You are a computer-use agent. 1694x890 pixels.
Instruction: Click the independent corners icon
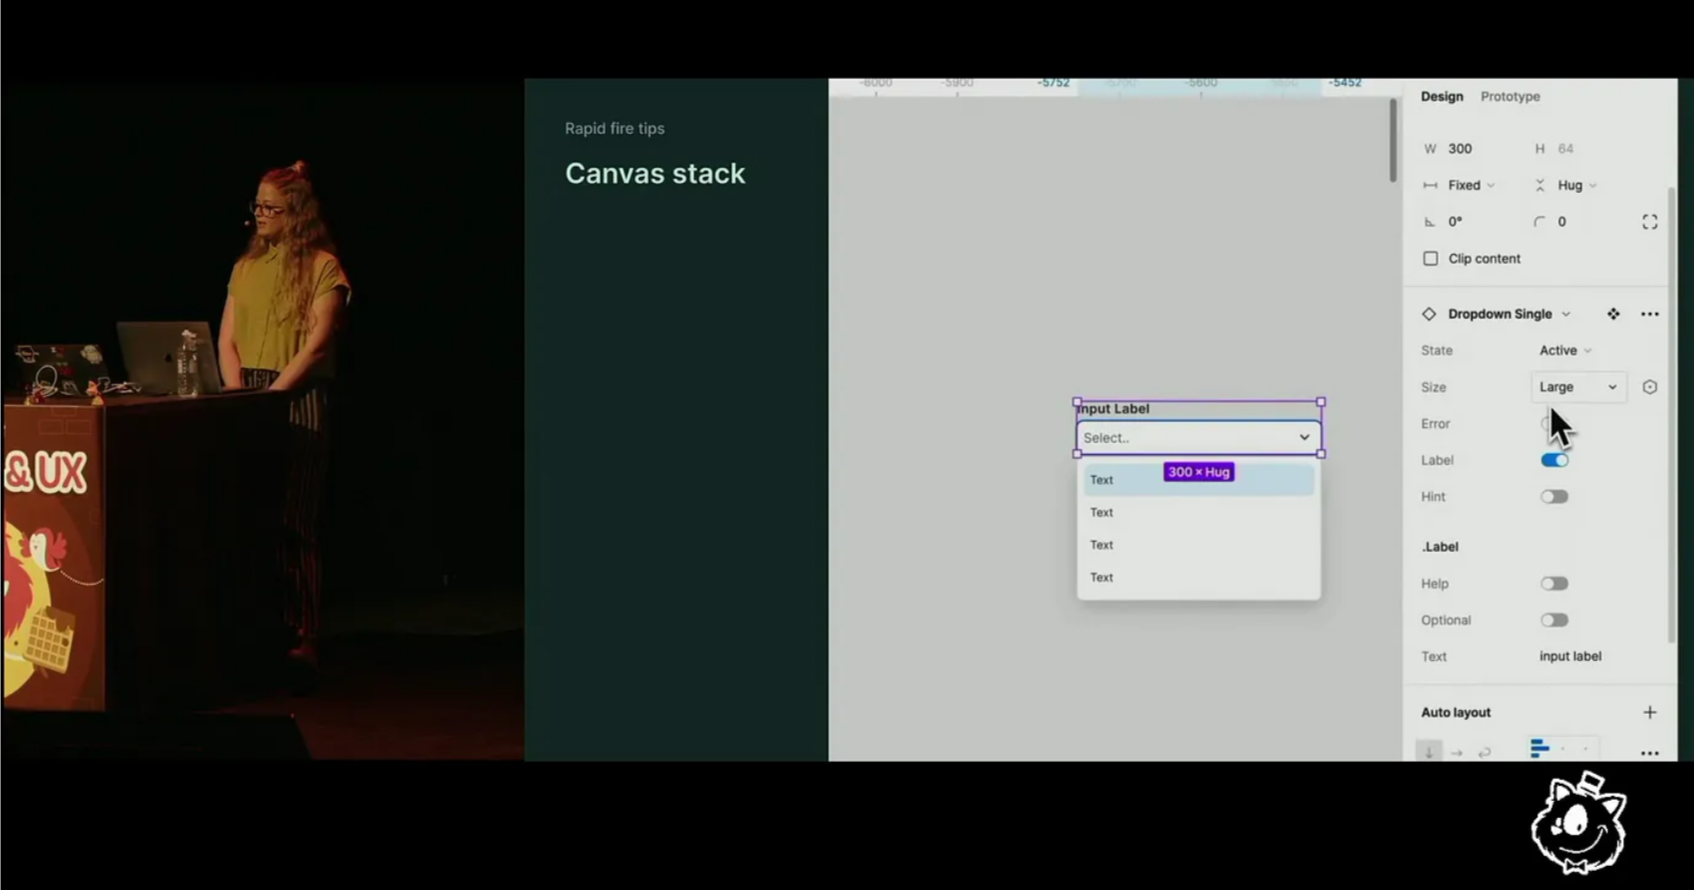tap(1649, 222)
